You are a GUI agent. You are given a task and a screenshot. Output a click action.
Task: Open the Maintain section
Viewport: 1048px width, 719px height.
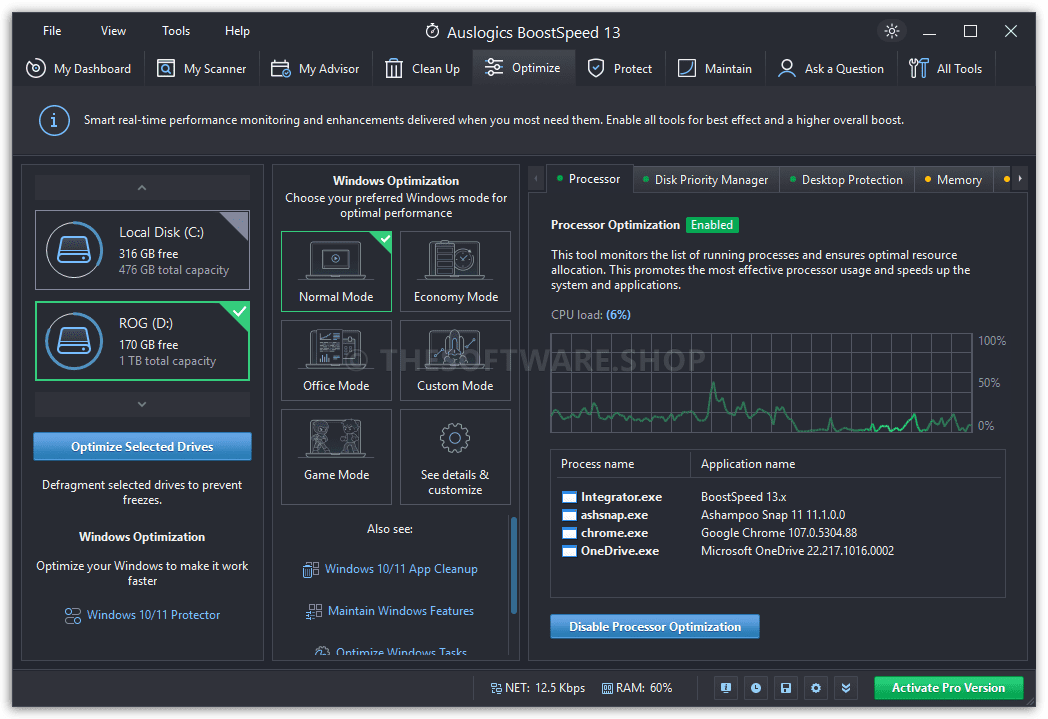[714, 68]
